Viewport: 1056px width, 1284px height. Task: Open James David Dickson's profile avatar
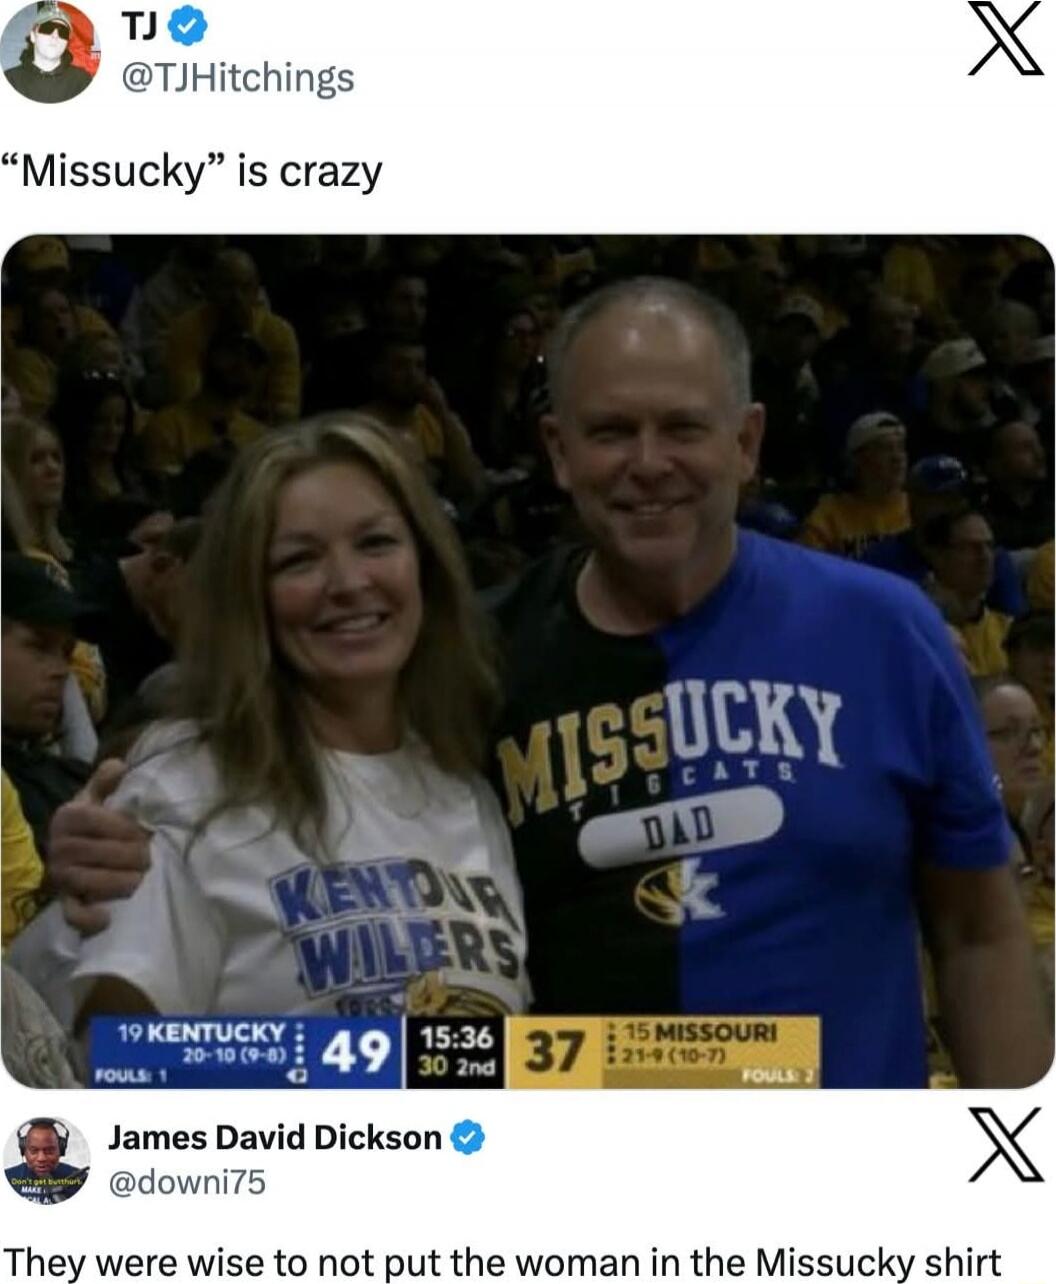click(x=46, y=1161)
